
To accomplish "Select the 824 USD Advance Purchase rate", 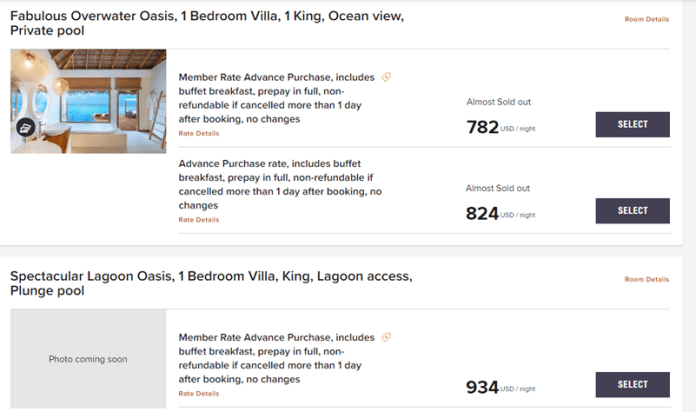I will [x=633, y=211].
